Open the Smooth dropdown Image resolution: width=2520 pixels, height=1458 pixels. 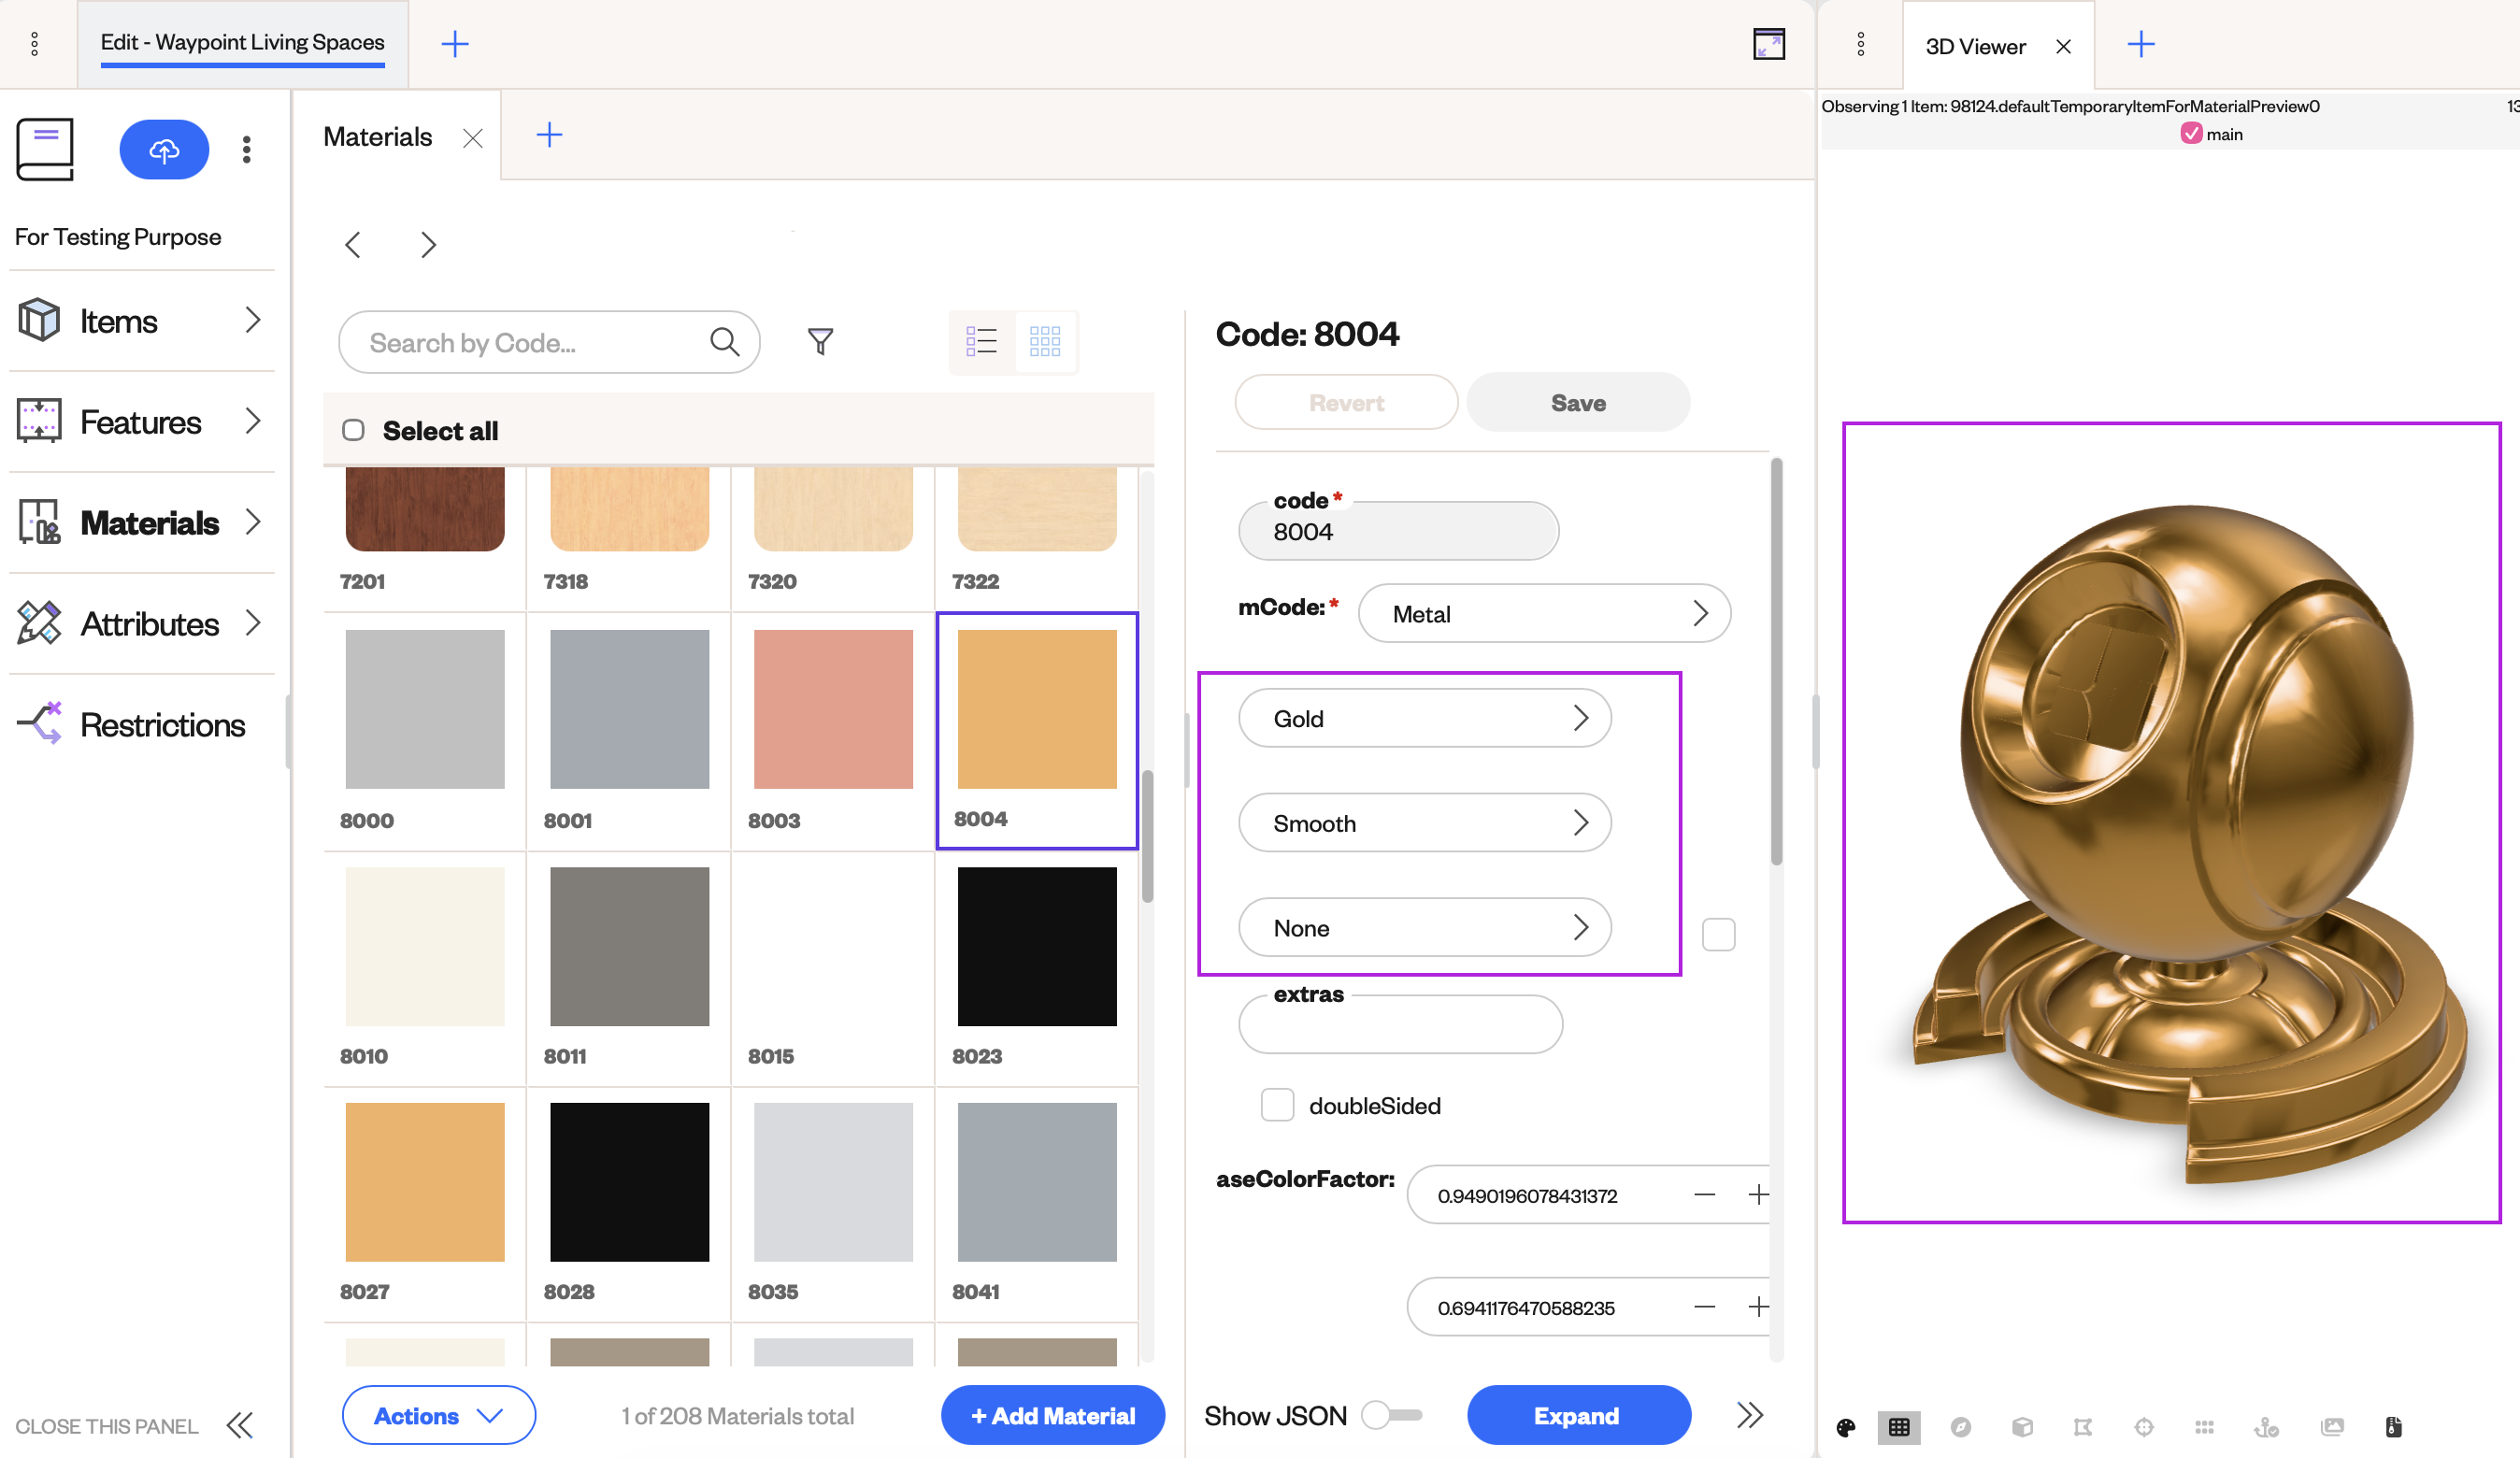click(1424, 823)
